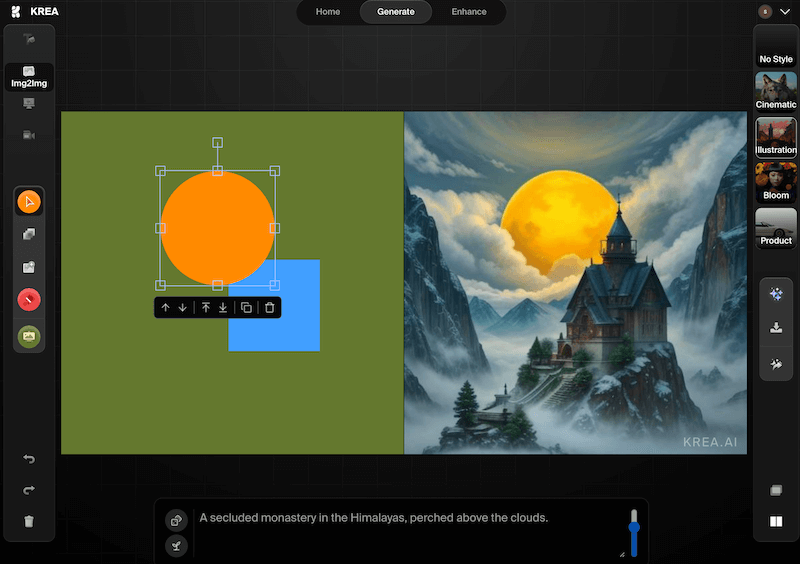Click the add image tool icon
800x564 pixels.
29,267
